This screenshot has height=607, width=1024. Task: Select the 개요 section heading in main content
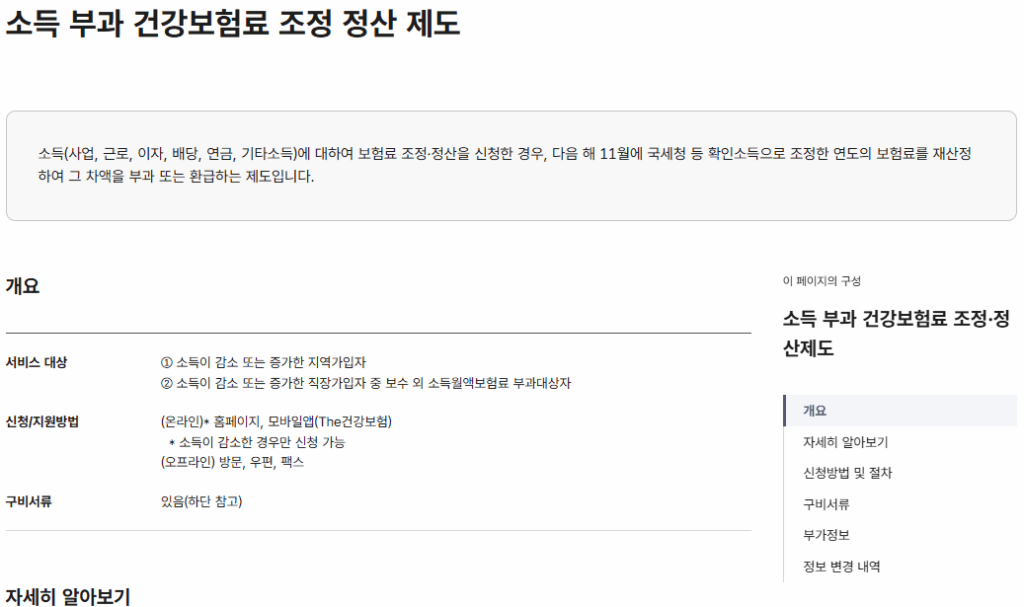coord(23,286)
